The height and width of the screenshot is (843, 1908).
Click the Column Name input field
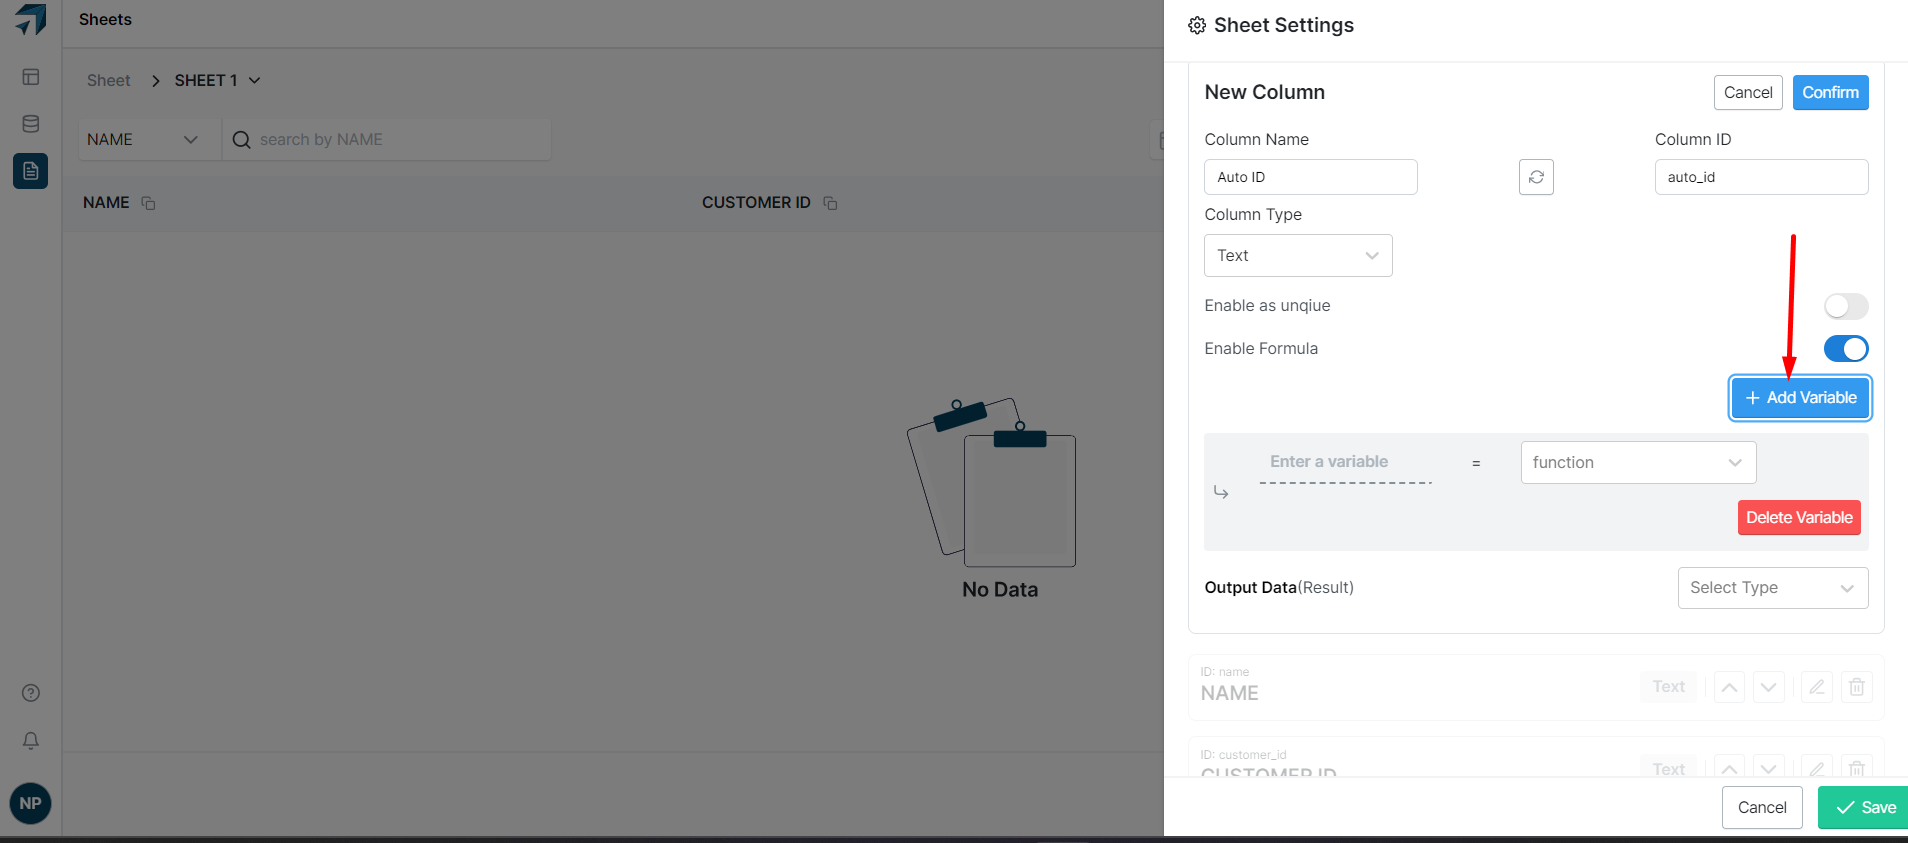coord(1310,177)
